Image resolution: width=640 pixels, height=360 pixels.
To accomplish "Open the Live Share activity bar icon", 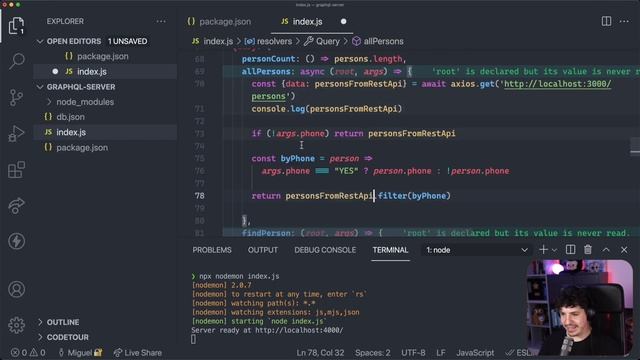I will tap(16, 205).
